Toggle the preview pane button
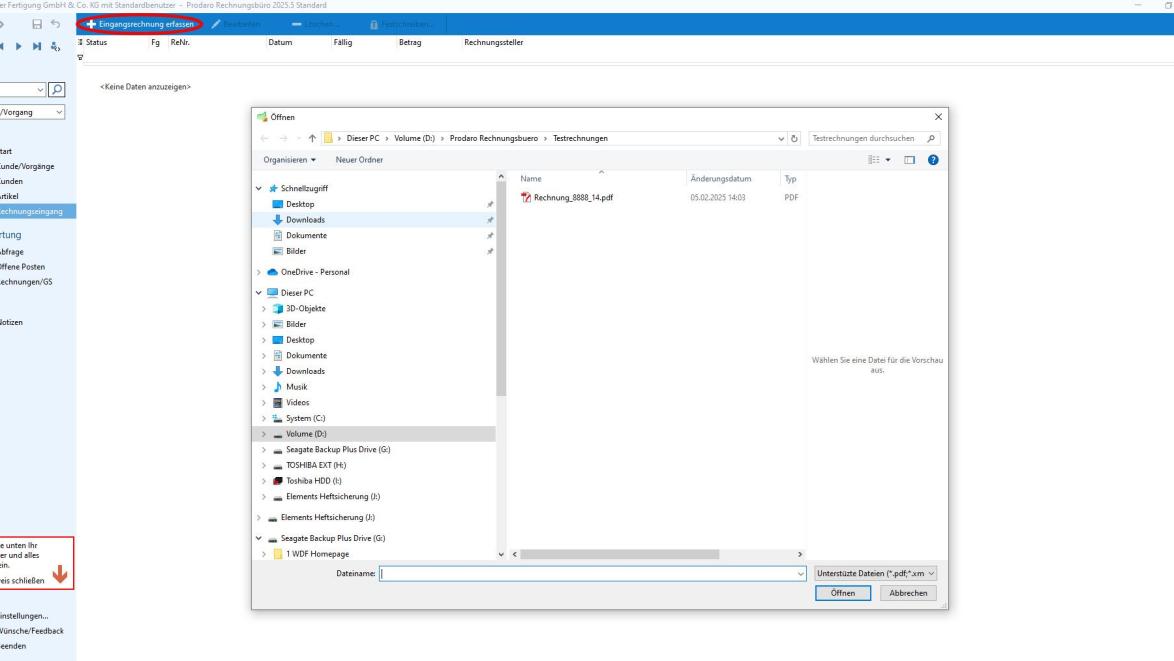This screenshot has height=661, width=1174. (910, 159)
